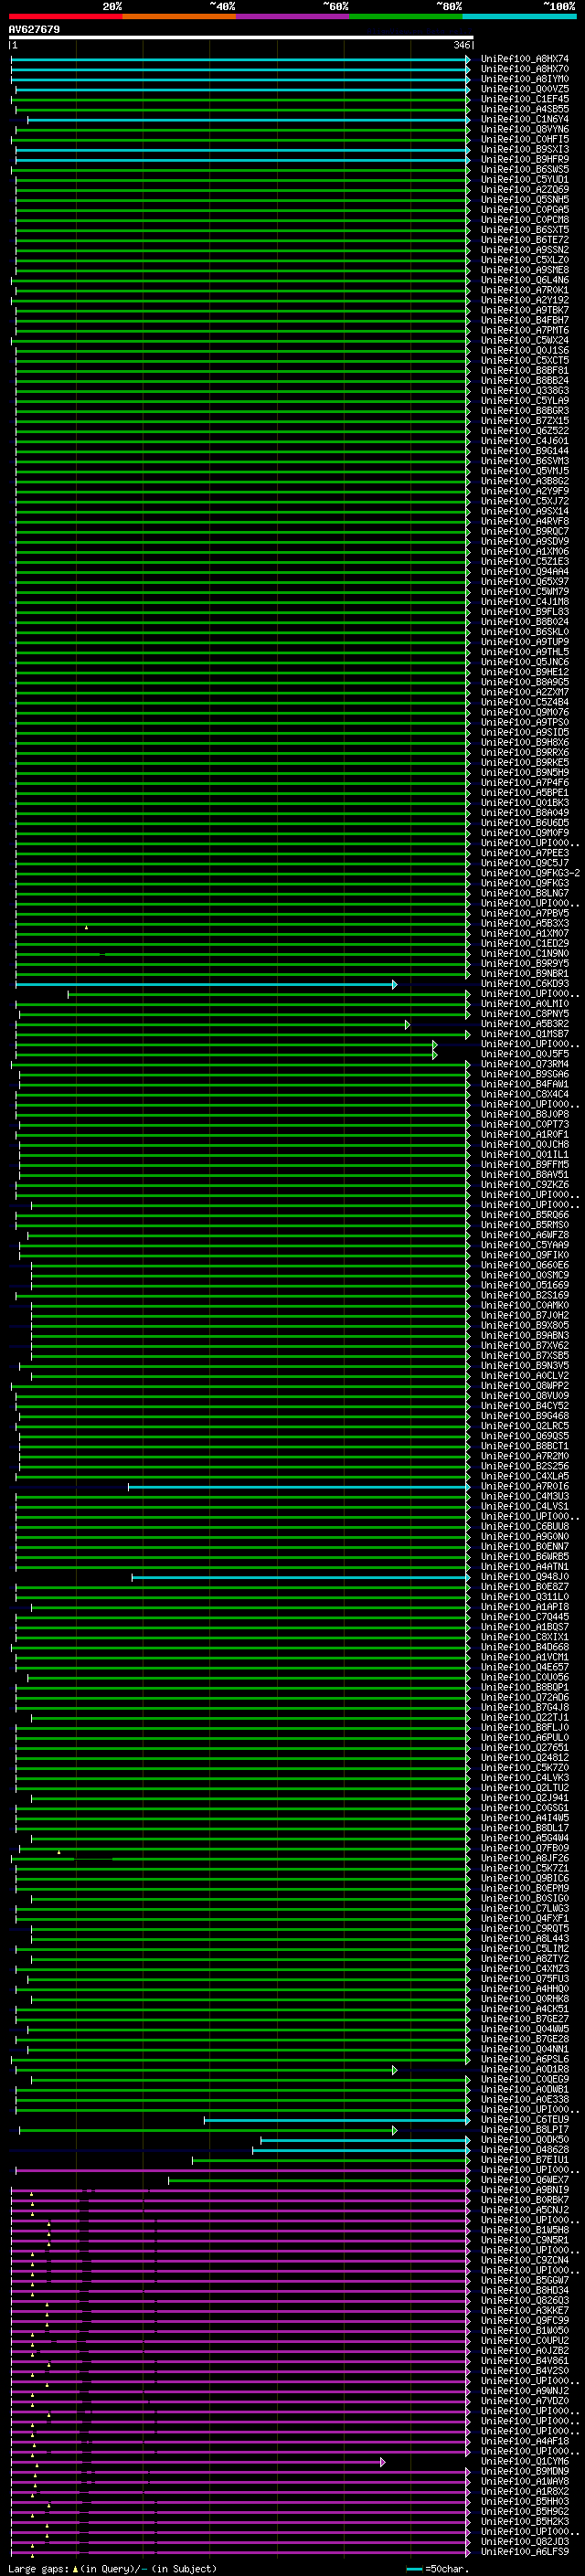Click the orange ~40% legend segment
This screenshot has width=585, height=2576.
point(179,16)
